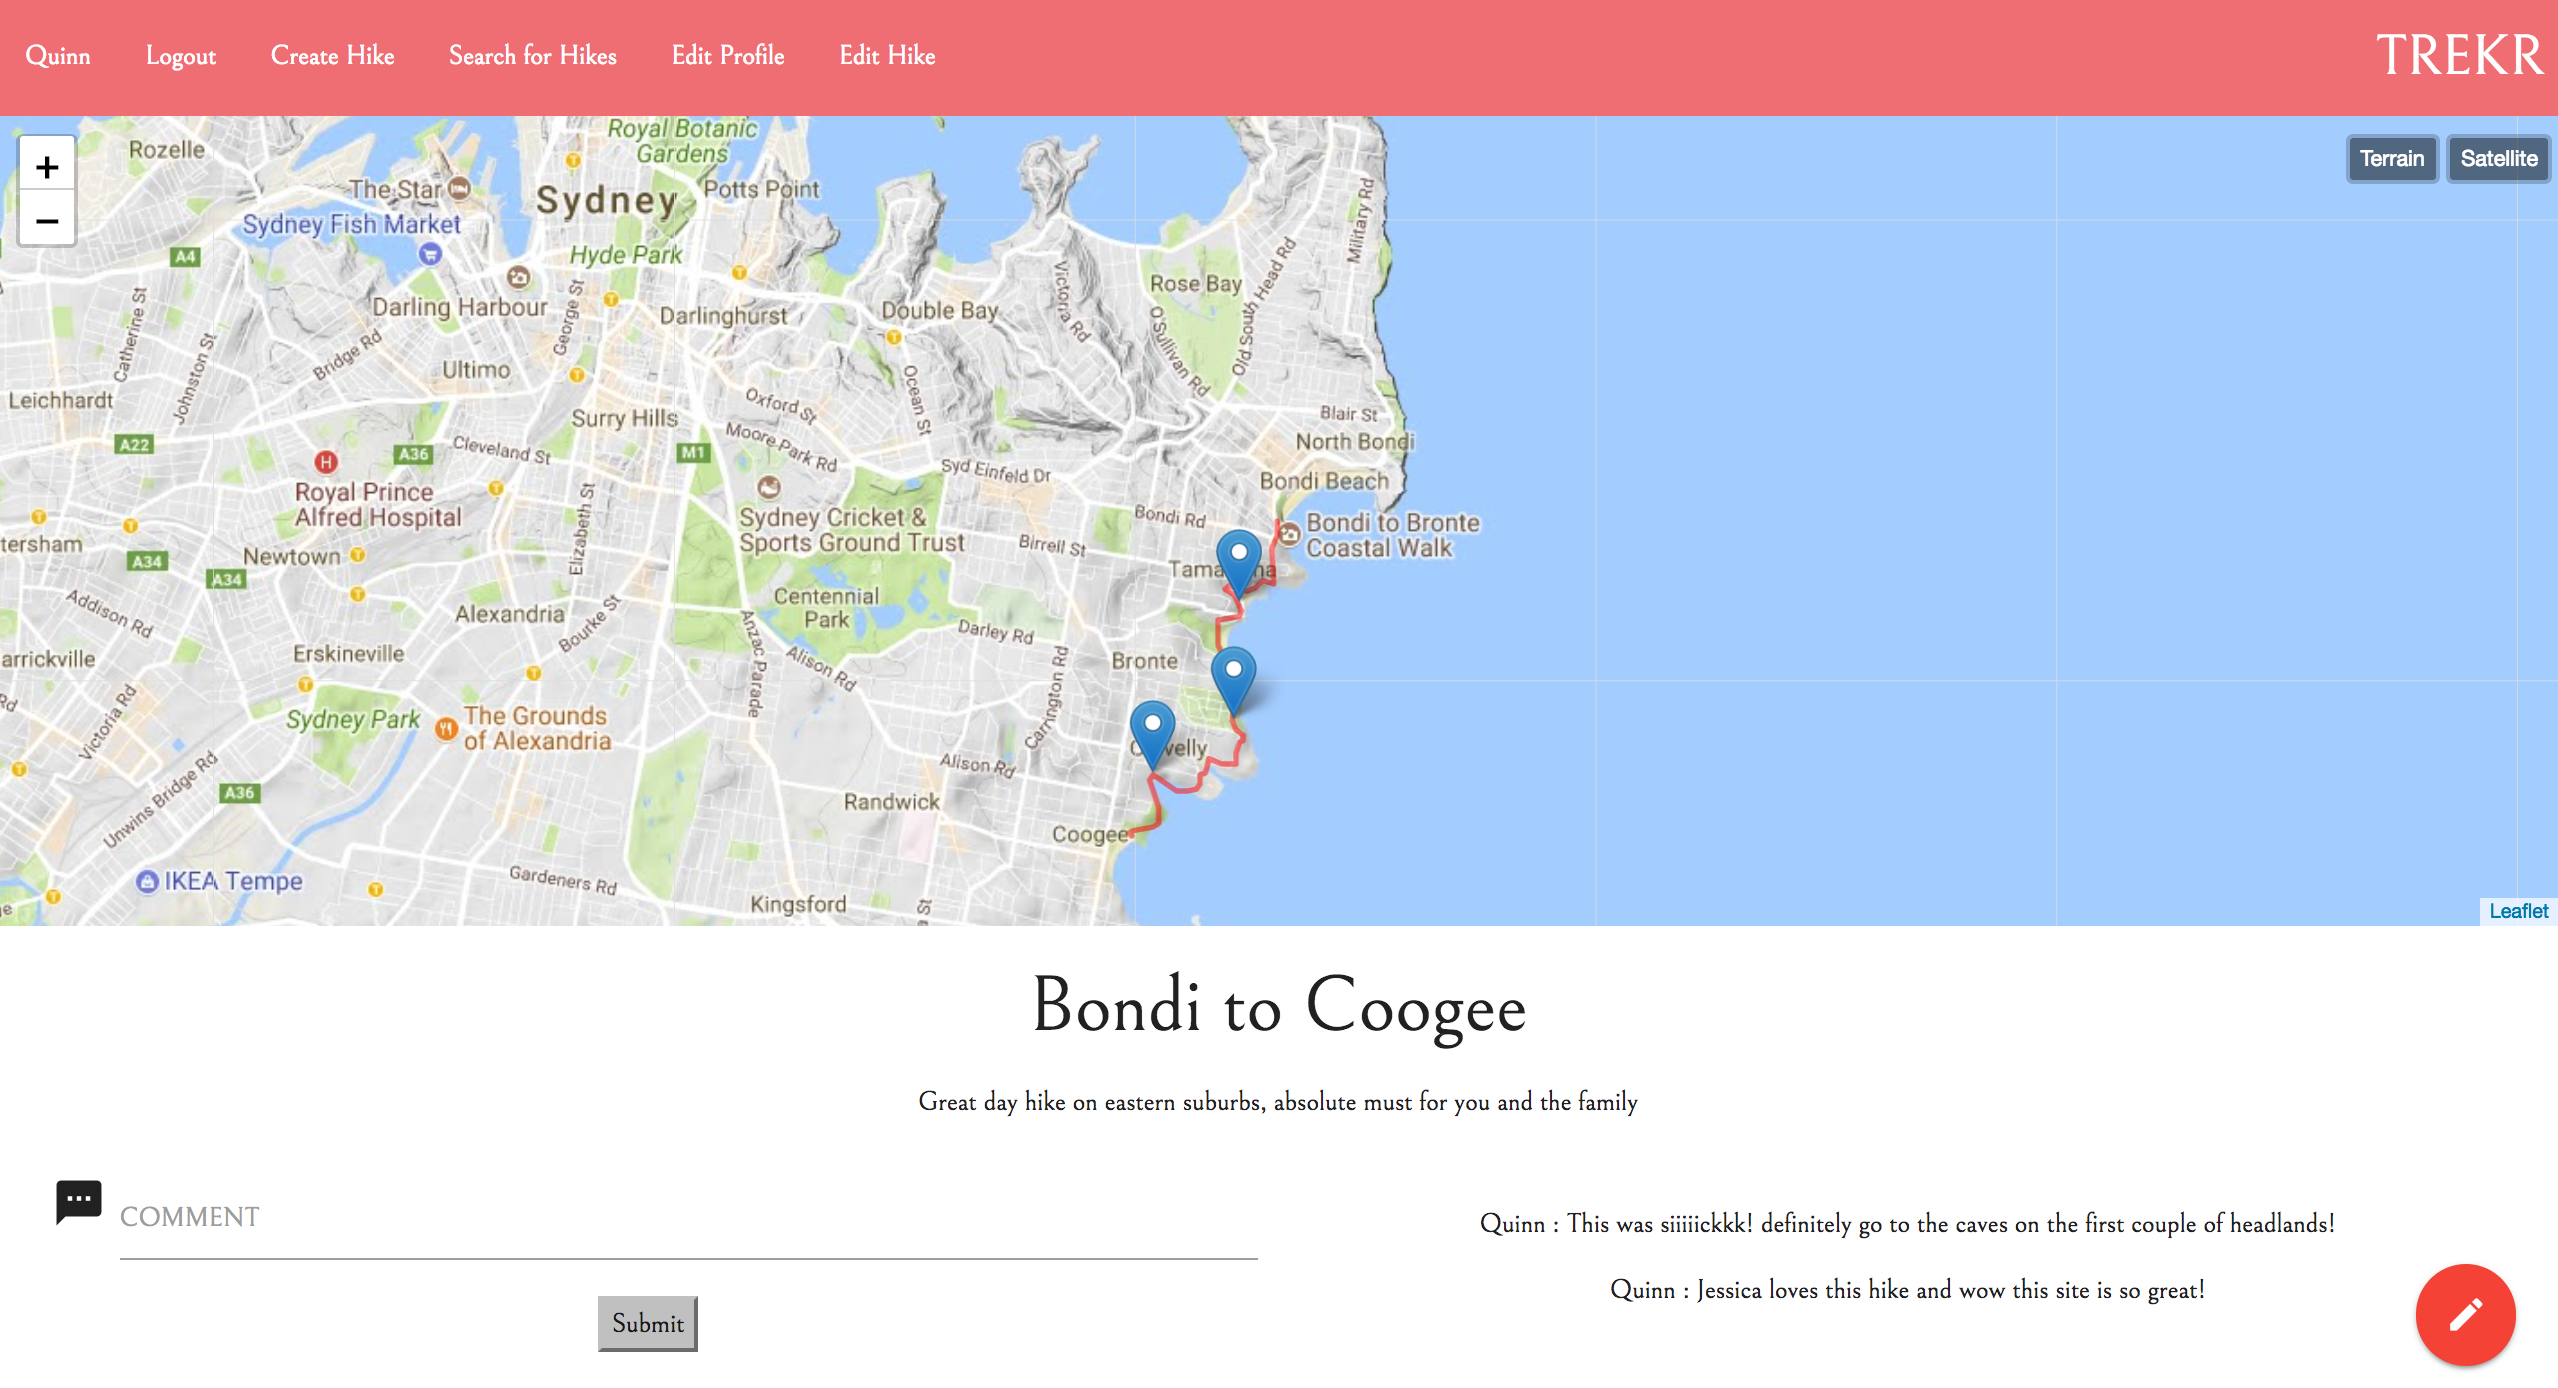Open Edit Profile from the navbar
2558x1388 pixels.
[x=727, y=56]
